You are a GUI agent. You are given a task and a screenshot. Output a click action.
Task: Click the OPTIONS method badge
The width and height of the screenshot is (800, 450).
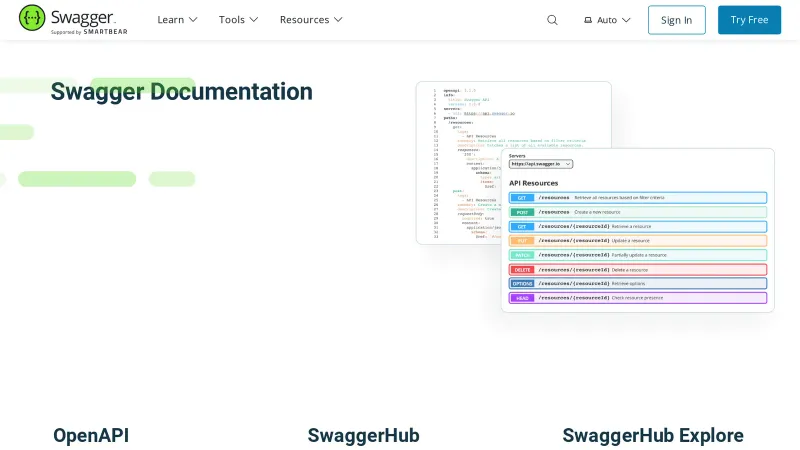point(522,284)
